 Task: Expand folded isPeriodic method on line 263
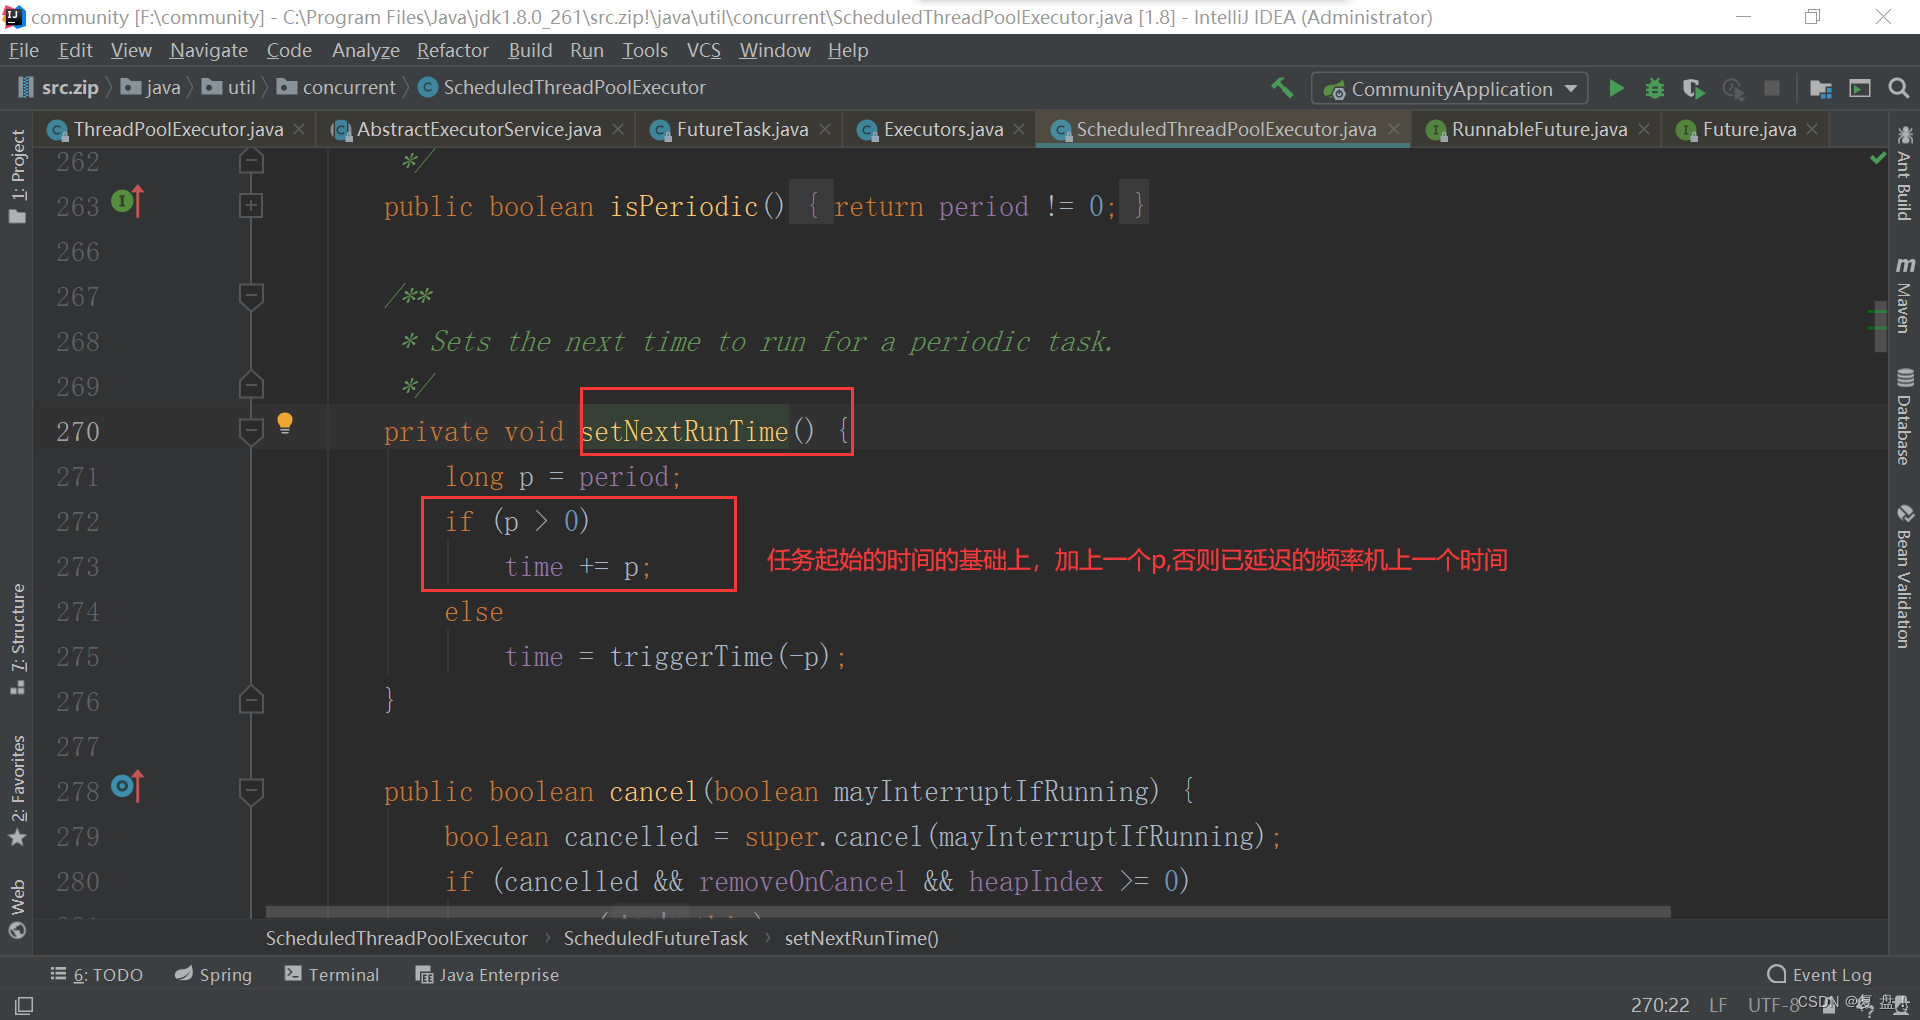[251, 206]
